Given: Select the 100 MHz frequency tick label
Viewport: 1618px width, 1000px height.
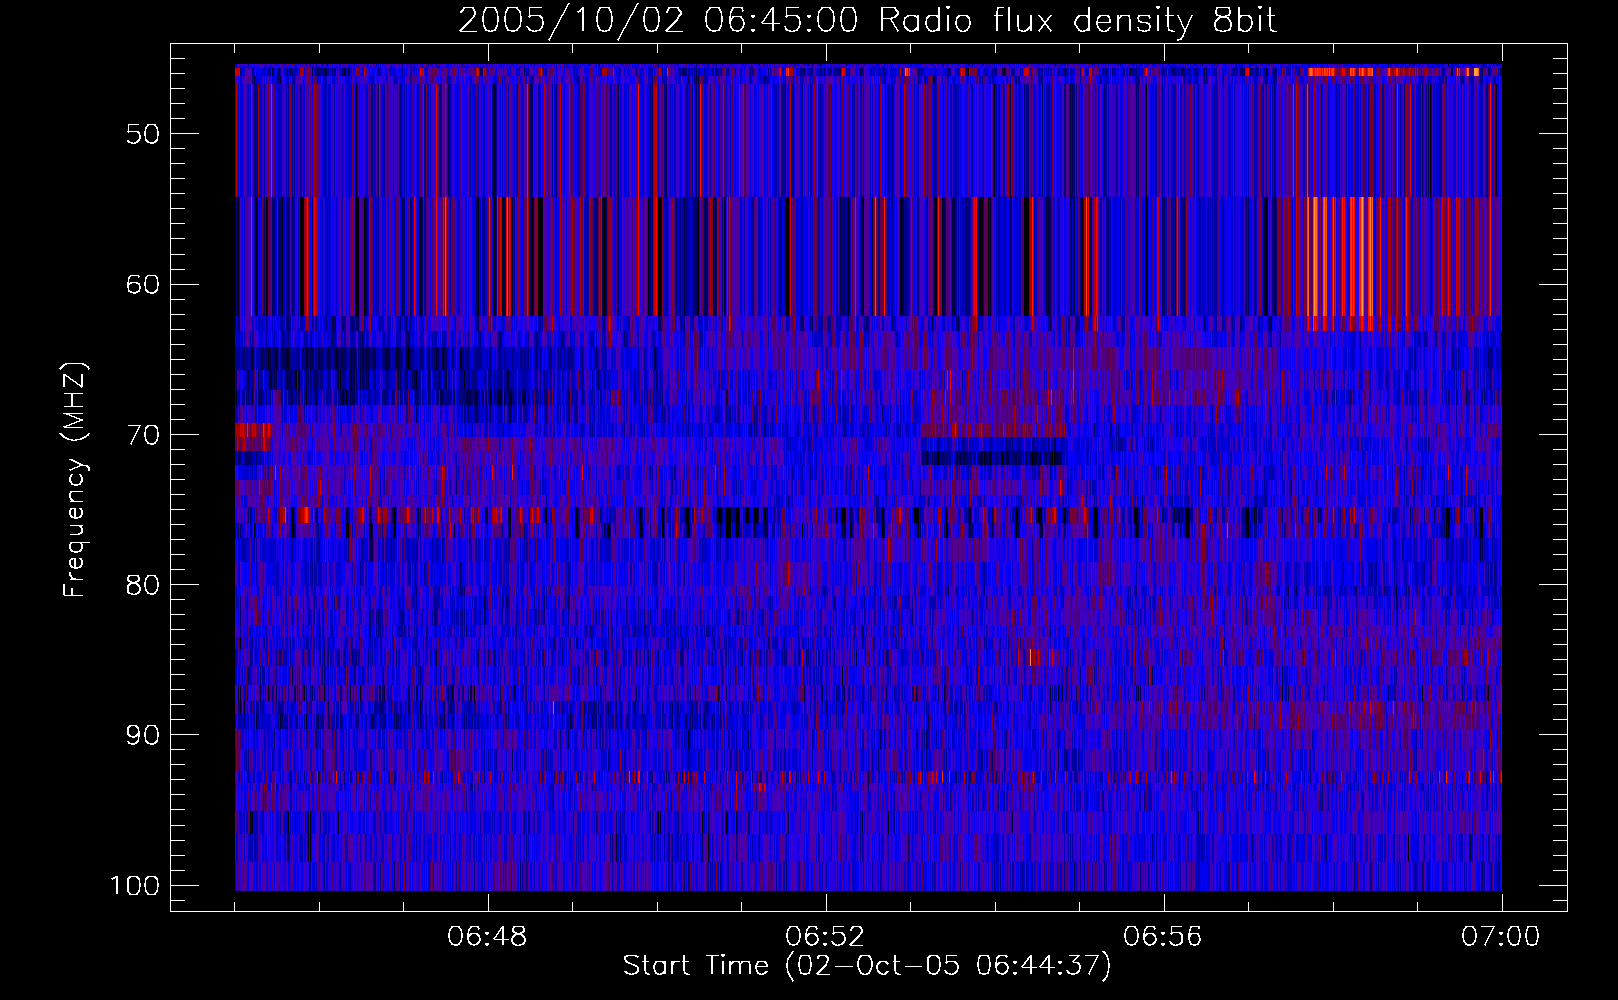Looking at the screenshot, I should click(133, 886).
